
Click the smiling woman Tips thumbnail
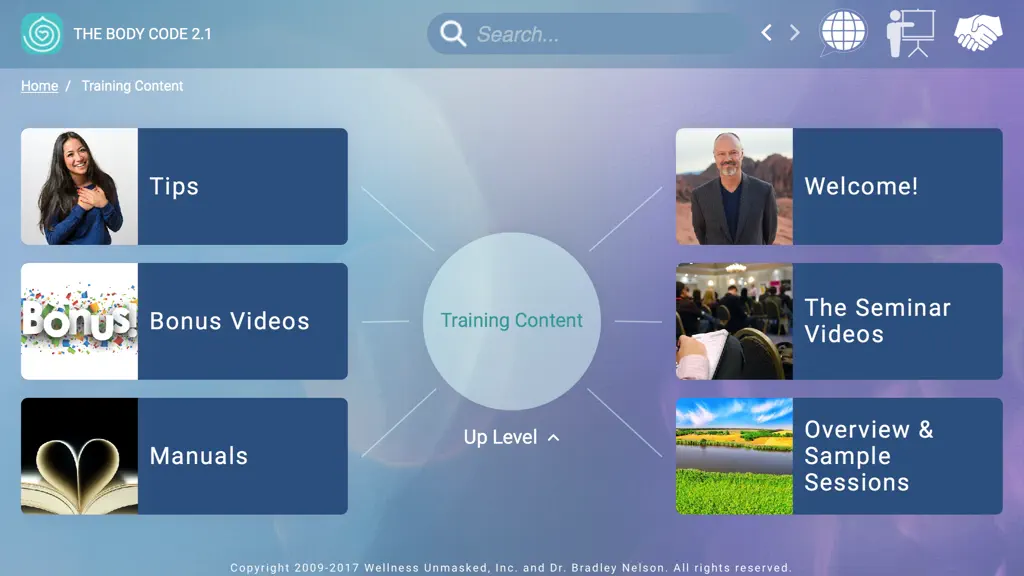click(80, 186)
